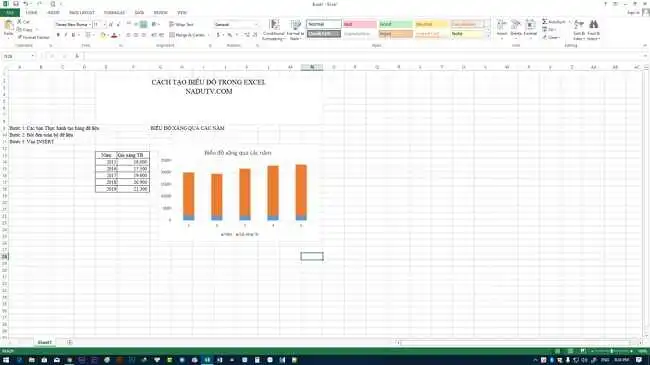Image resolution: width=650 pixels, height=365 pixels.
Task: Open the Windows Start menu
Action: 6,360
